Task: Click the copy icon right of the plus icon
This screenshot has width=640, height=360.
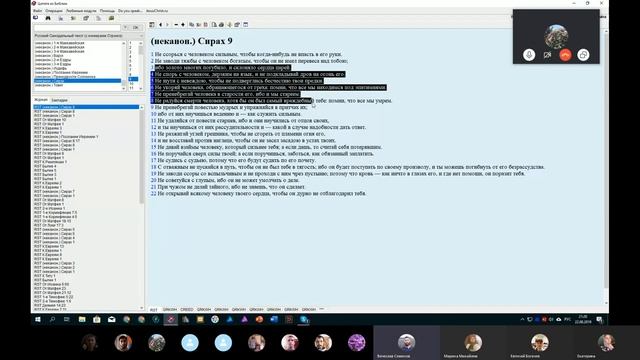Action: pos(191,24)
